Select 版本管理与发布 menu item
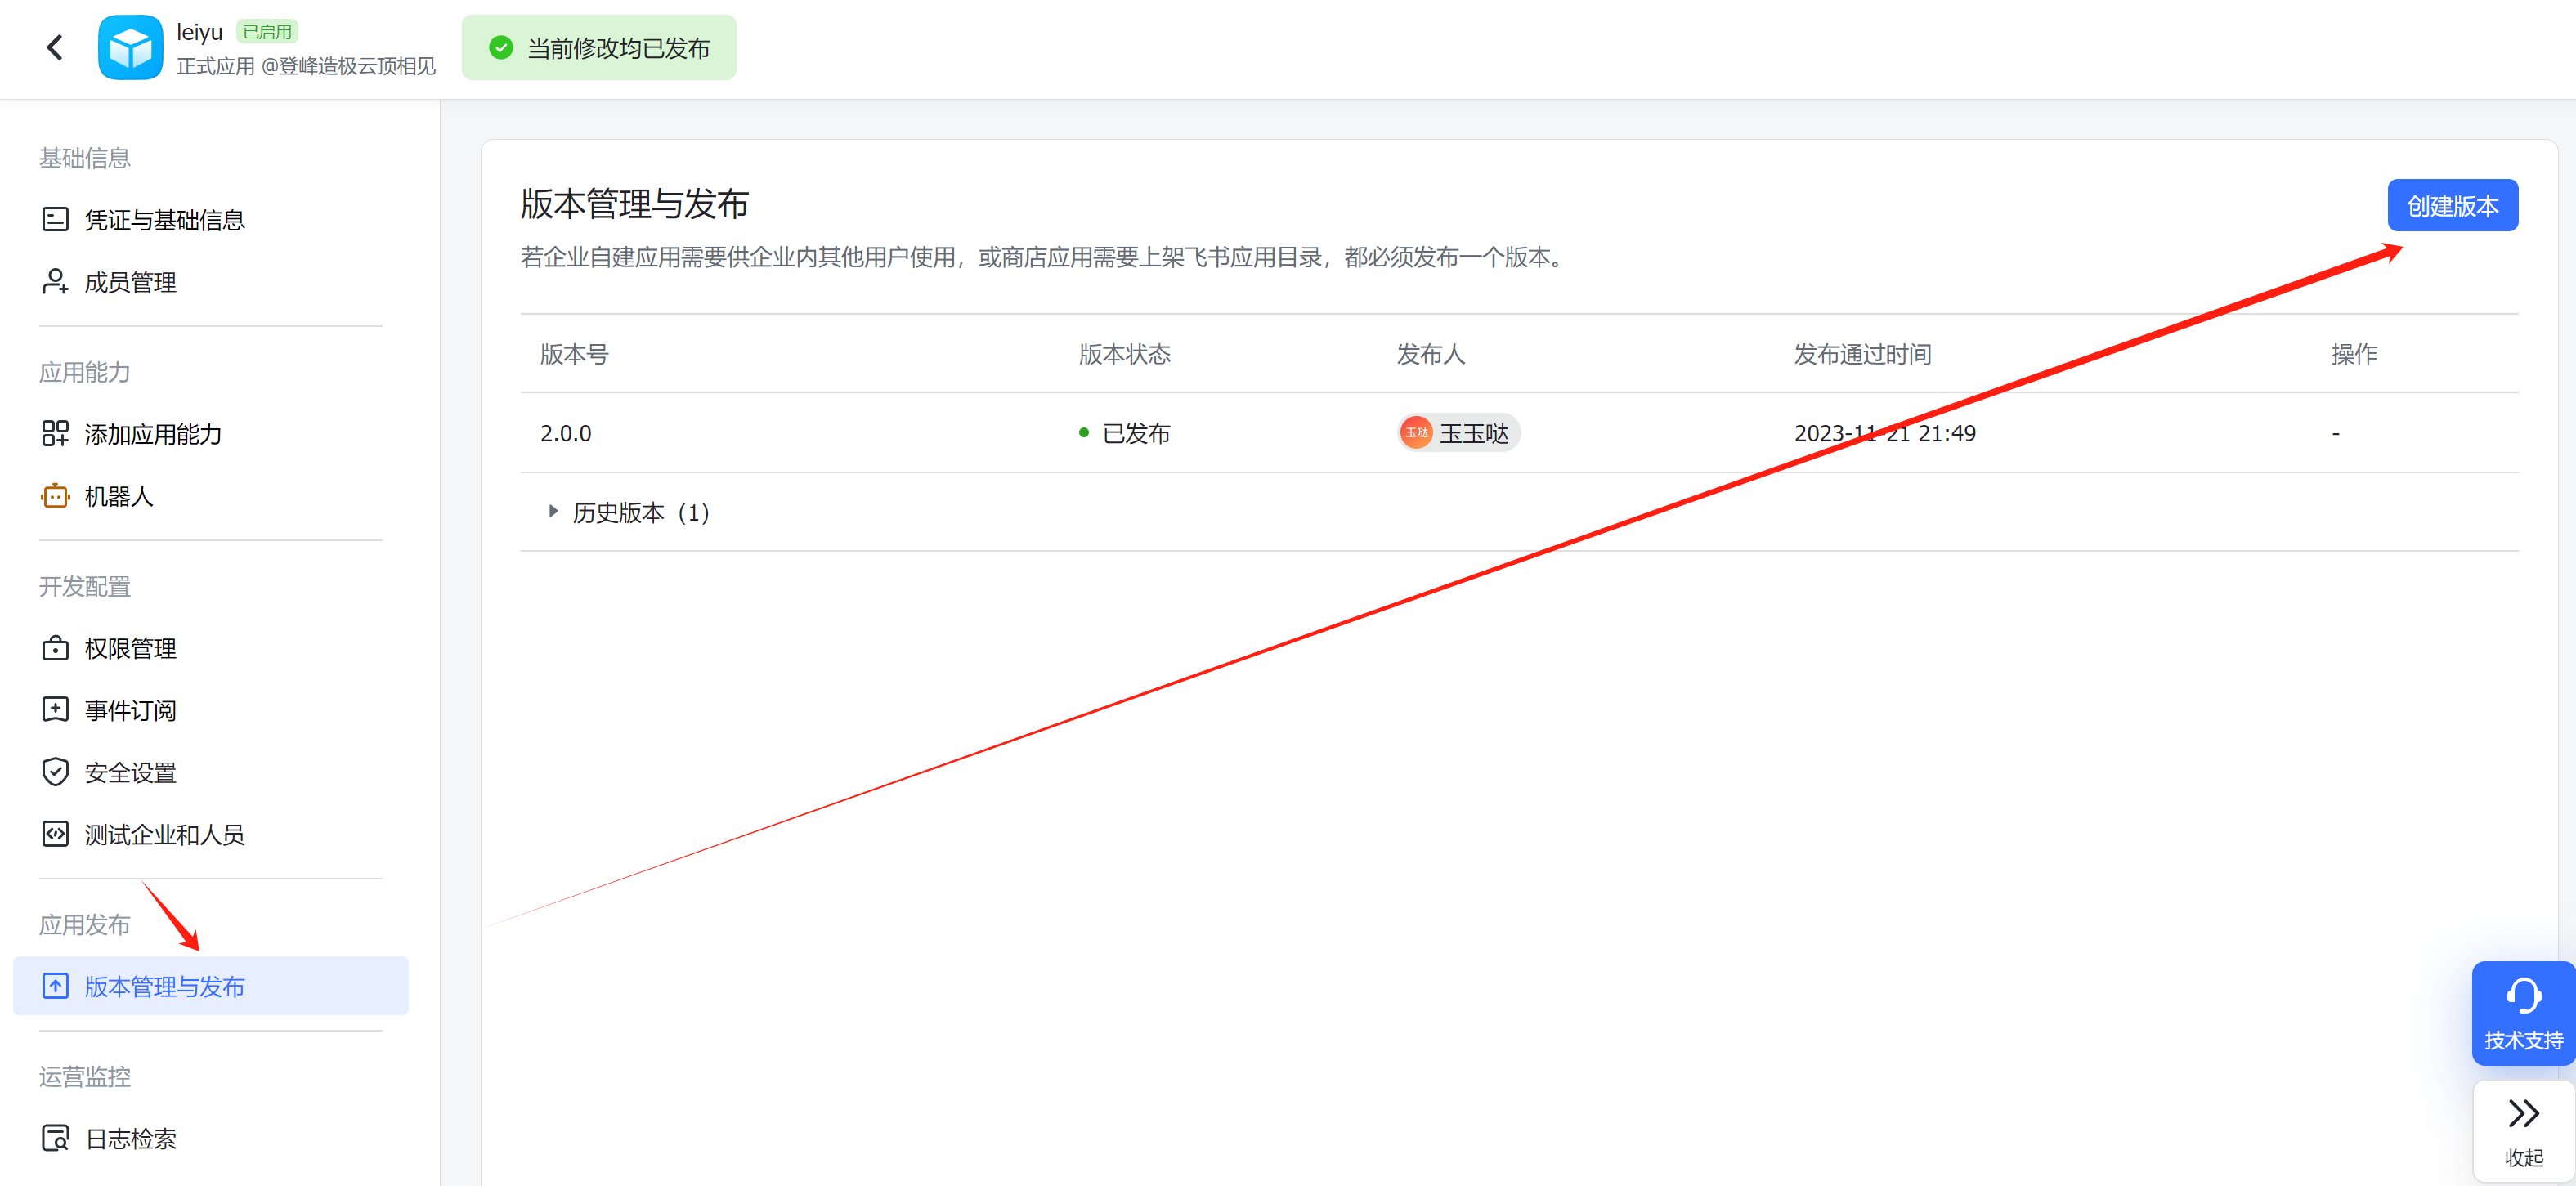 point(164,986)
